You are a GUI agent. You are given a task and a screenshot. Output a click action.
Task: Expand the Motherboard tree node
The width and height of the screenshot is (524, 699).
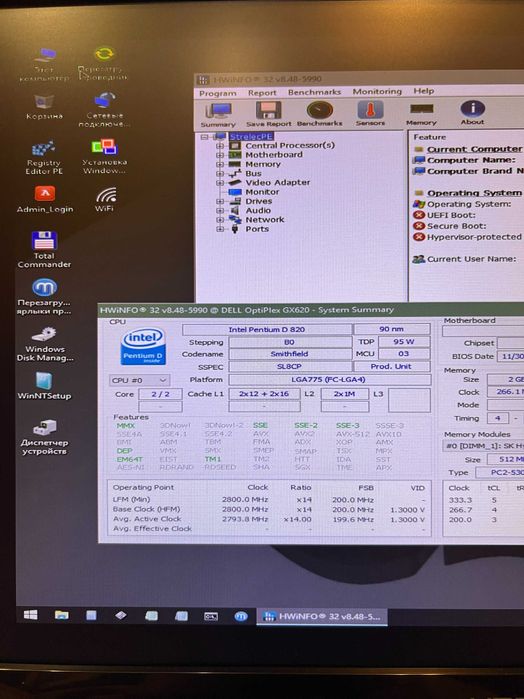220,155
